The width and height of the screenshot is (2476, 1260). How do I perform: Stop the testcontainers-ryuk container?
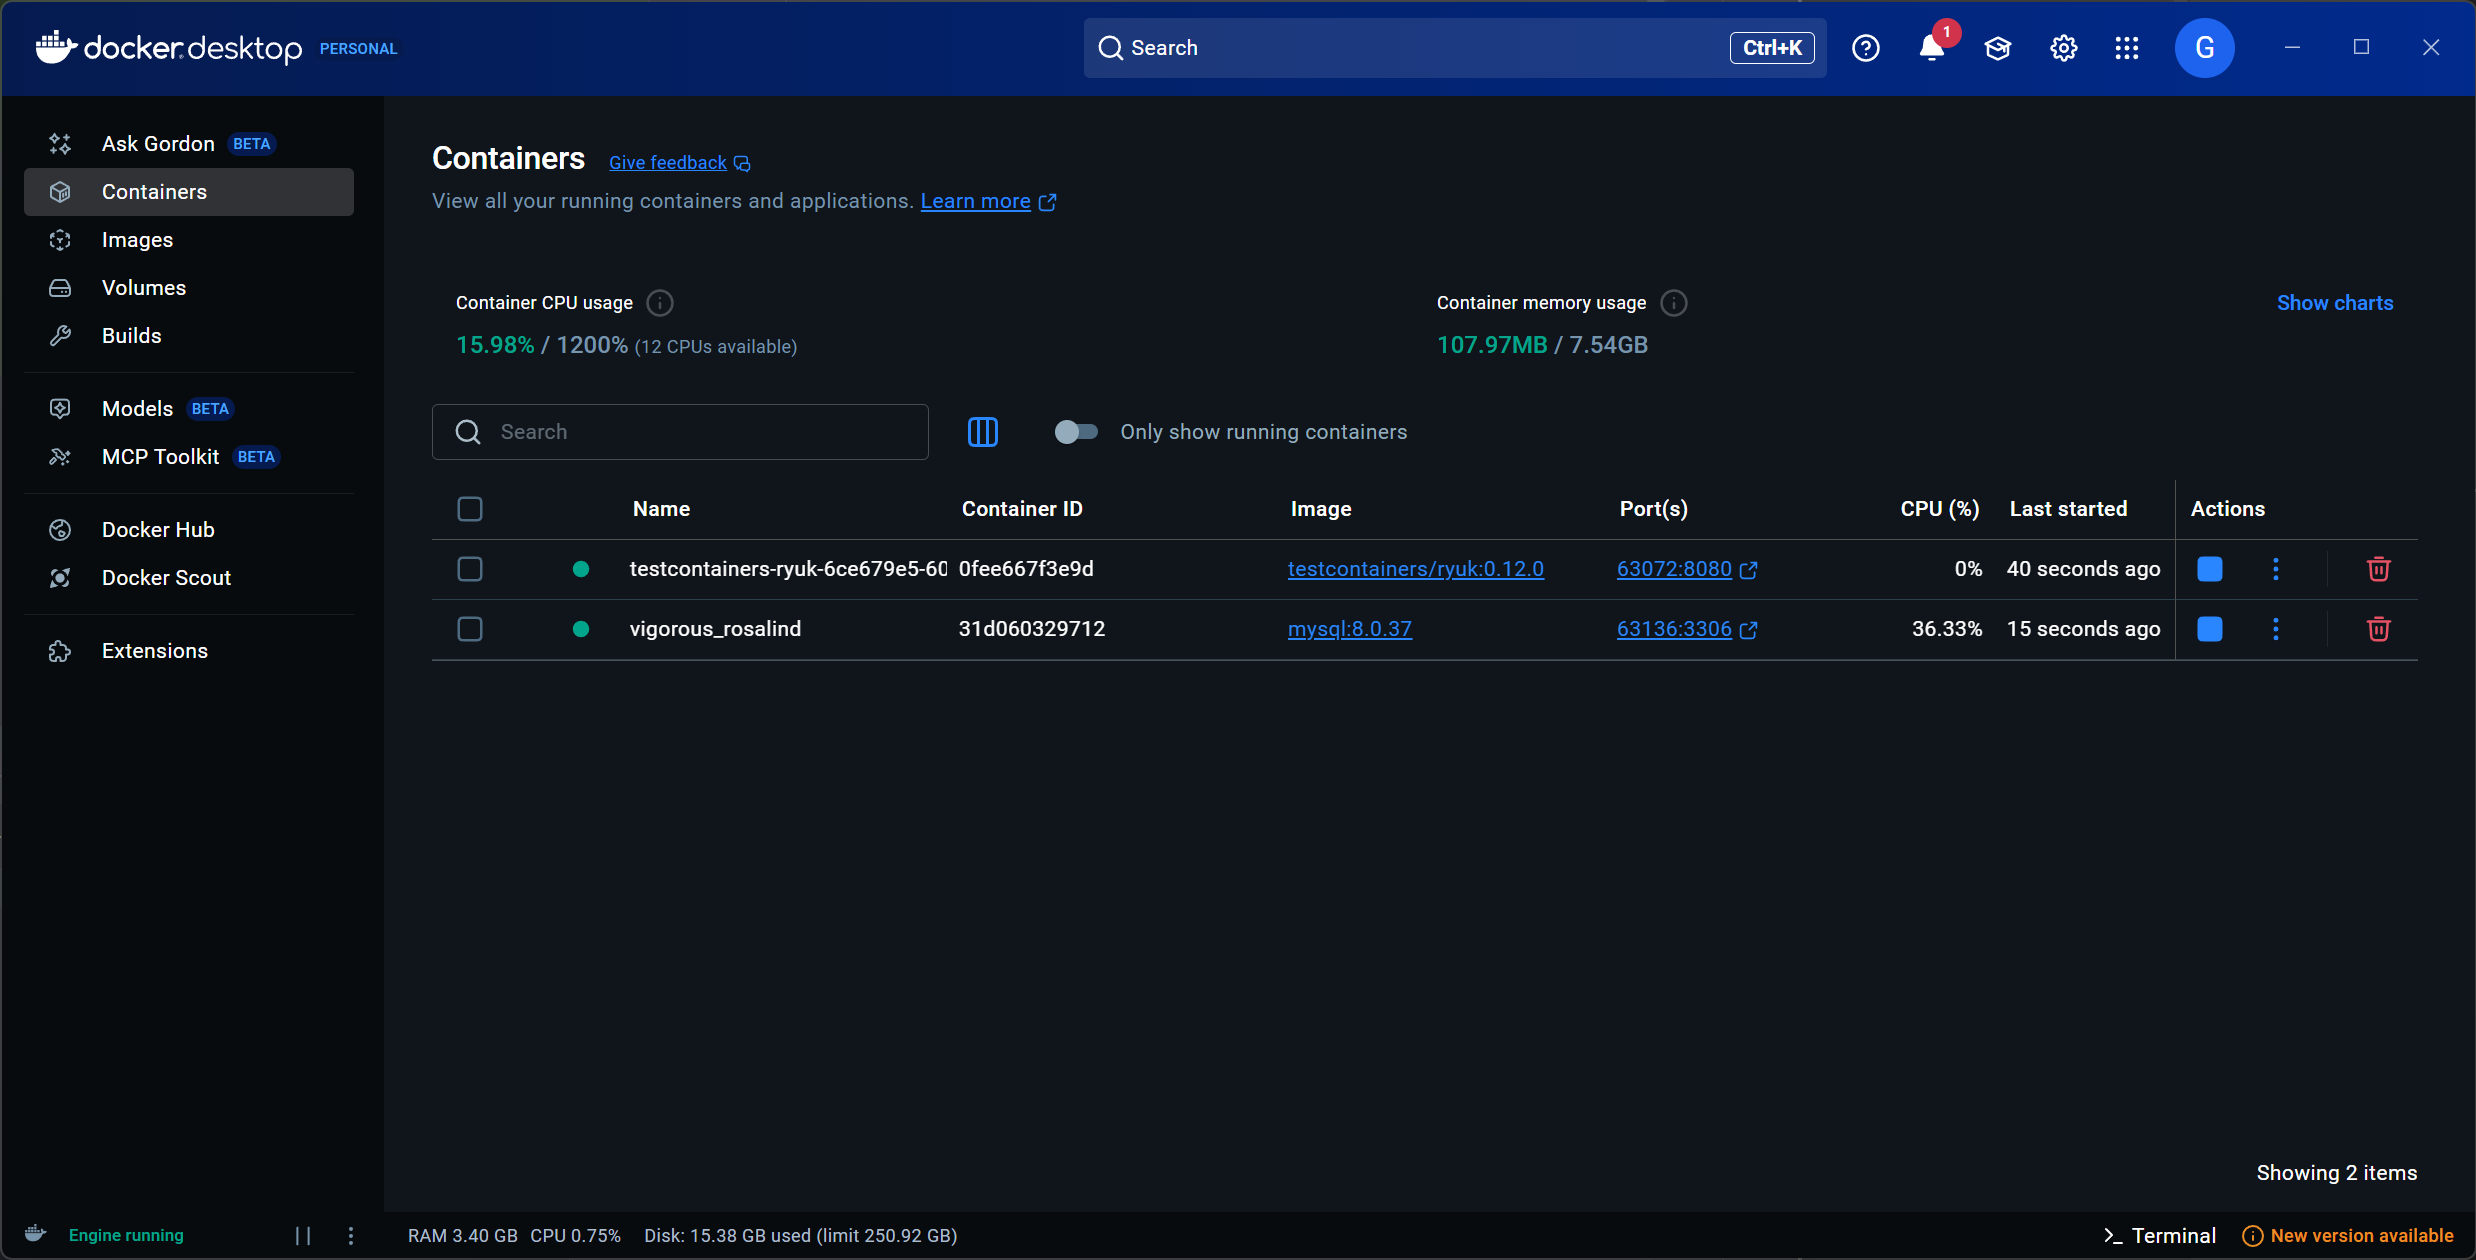pos(2209,569)
